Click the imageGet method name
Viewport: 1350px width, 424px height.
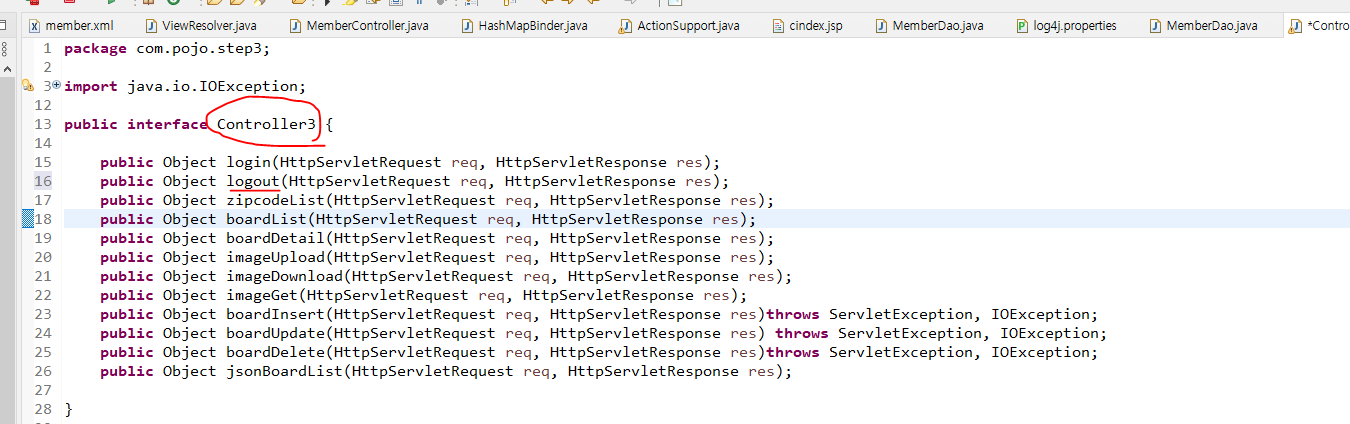pyautogui.click(x=262, y=295)
